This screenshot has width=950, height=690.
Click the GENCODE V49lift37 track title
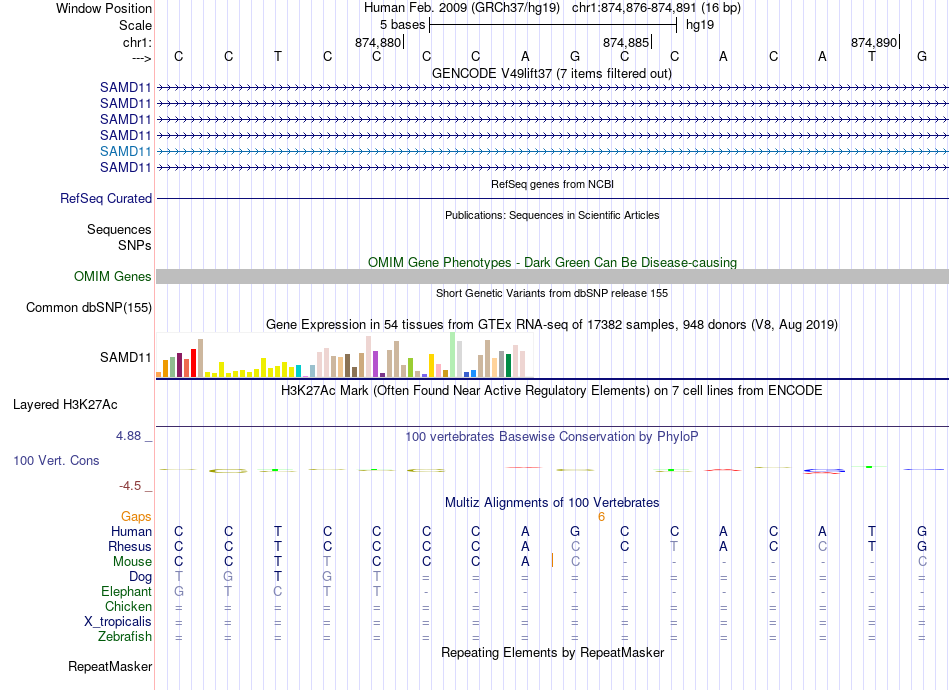(551, 73)
